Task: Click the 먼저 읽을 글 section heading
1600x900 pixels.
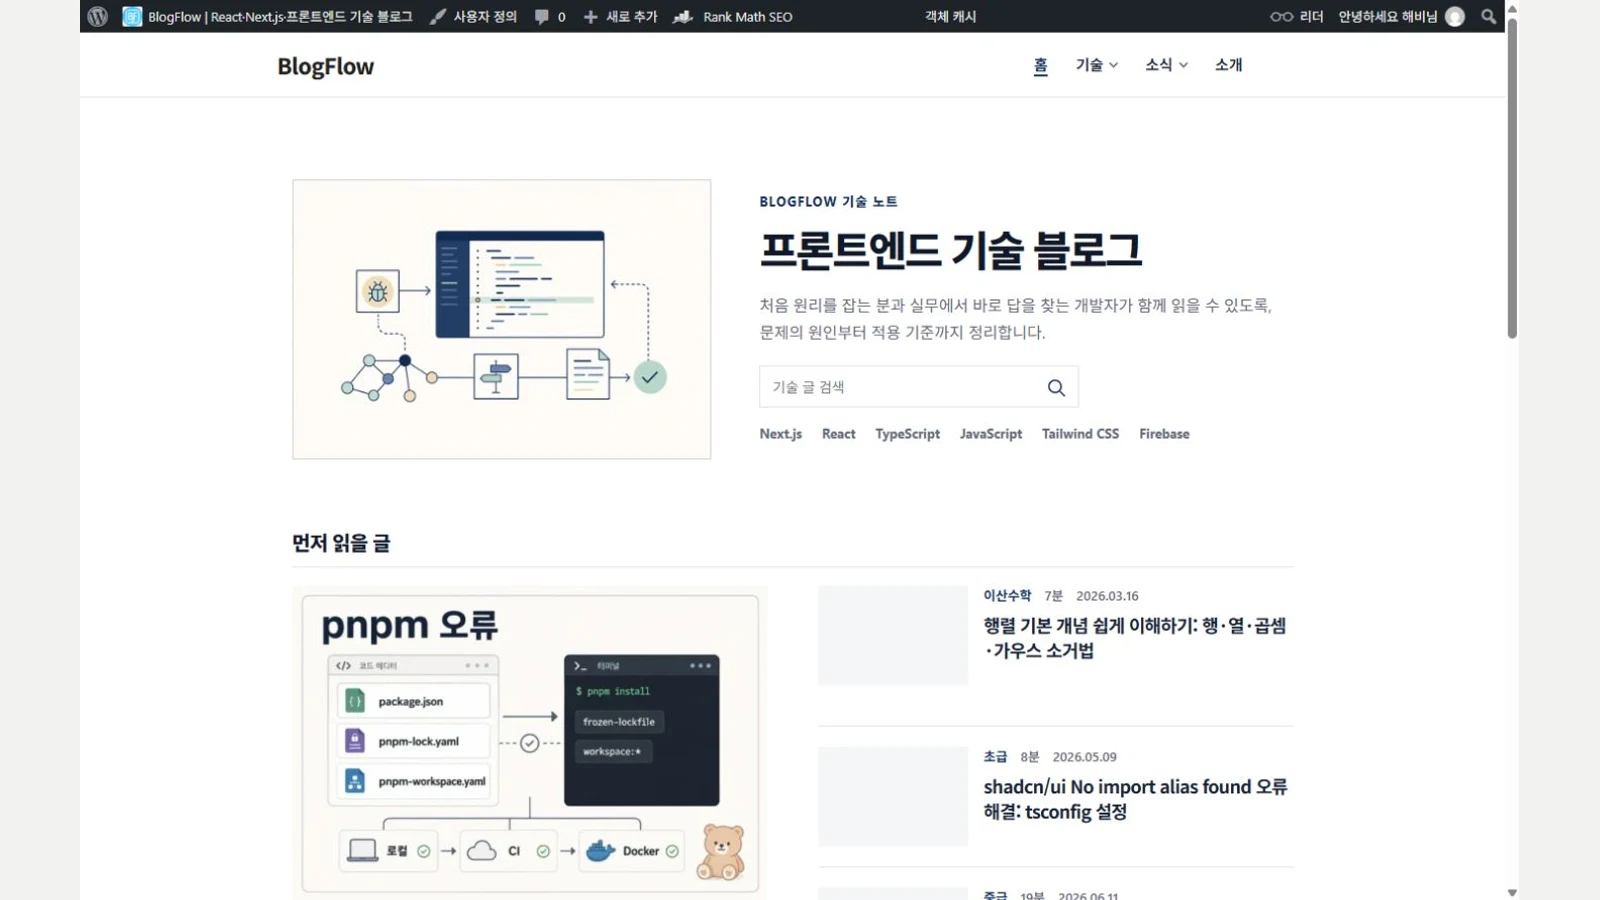Action: [341, 543]
